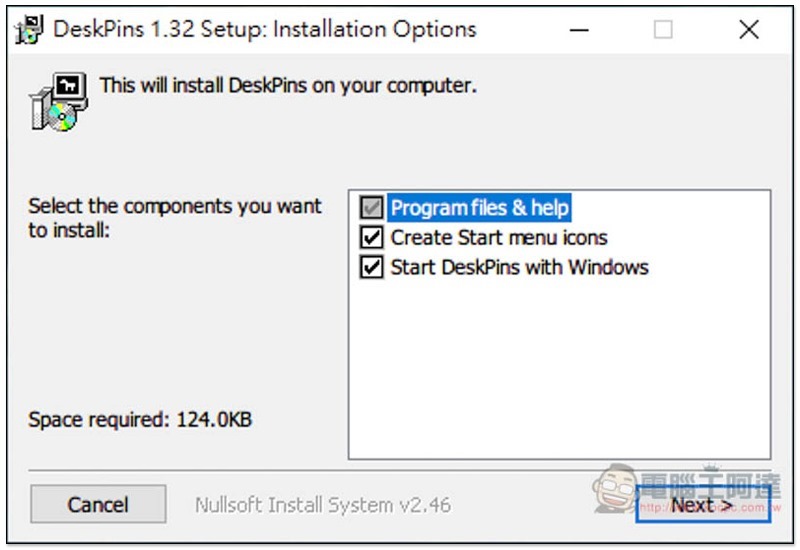Select the Create Start menu icons label
Image resolution: width=800 pixels, height=550 pixels.
pos(498,238)
